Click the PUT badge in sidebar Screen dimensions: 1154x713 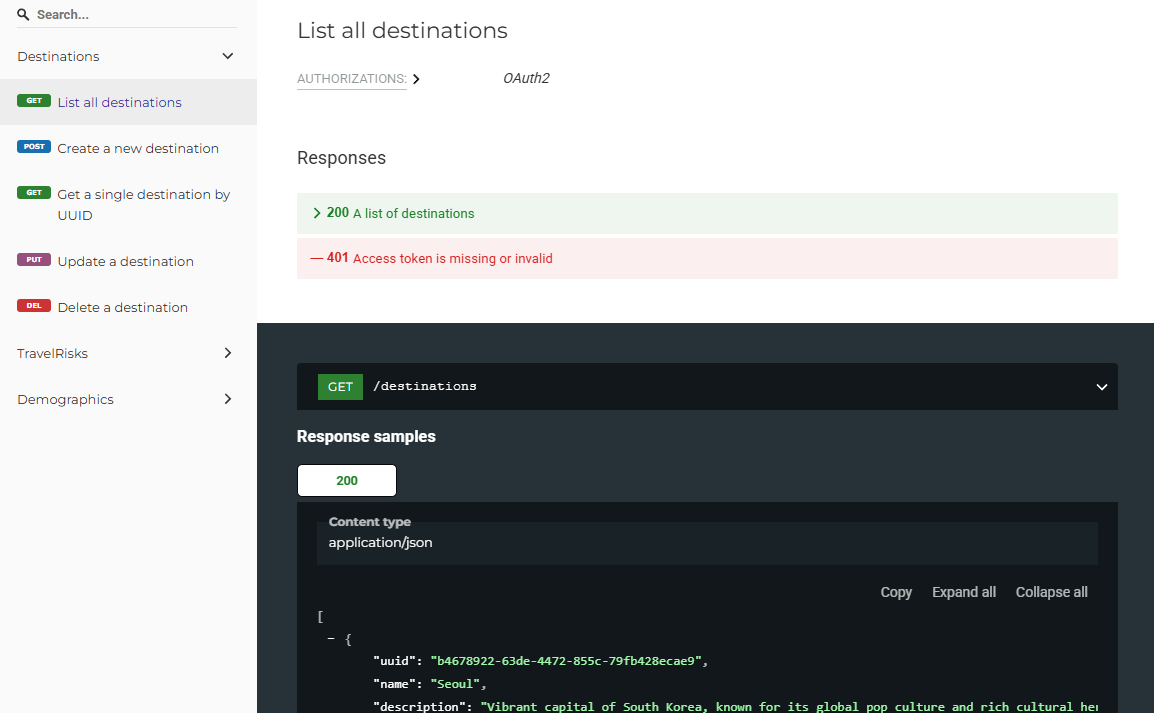tap(34, 260)
